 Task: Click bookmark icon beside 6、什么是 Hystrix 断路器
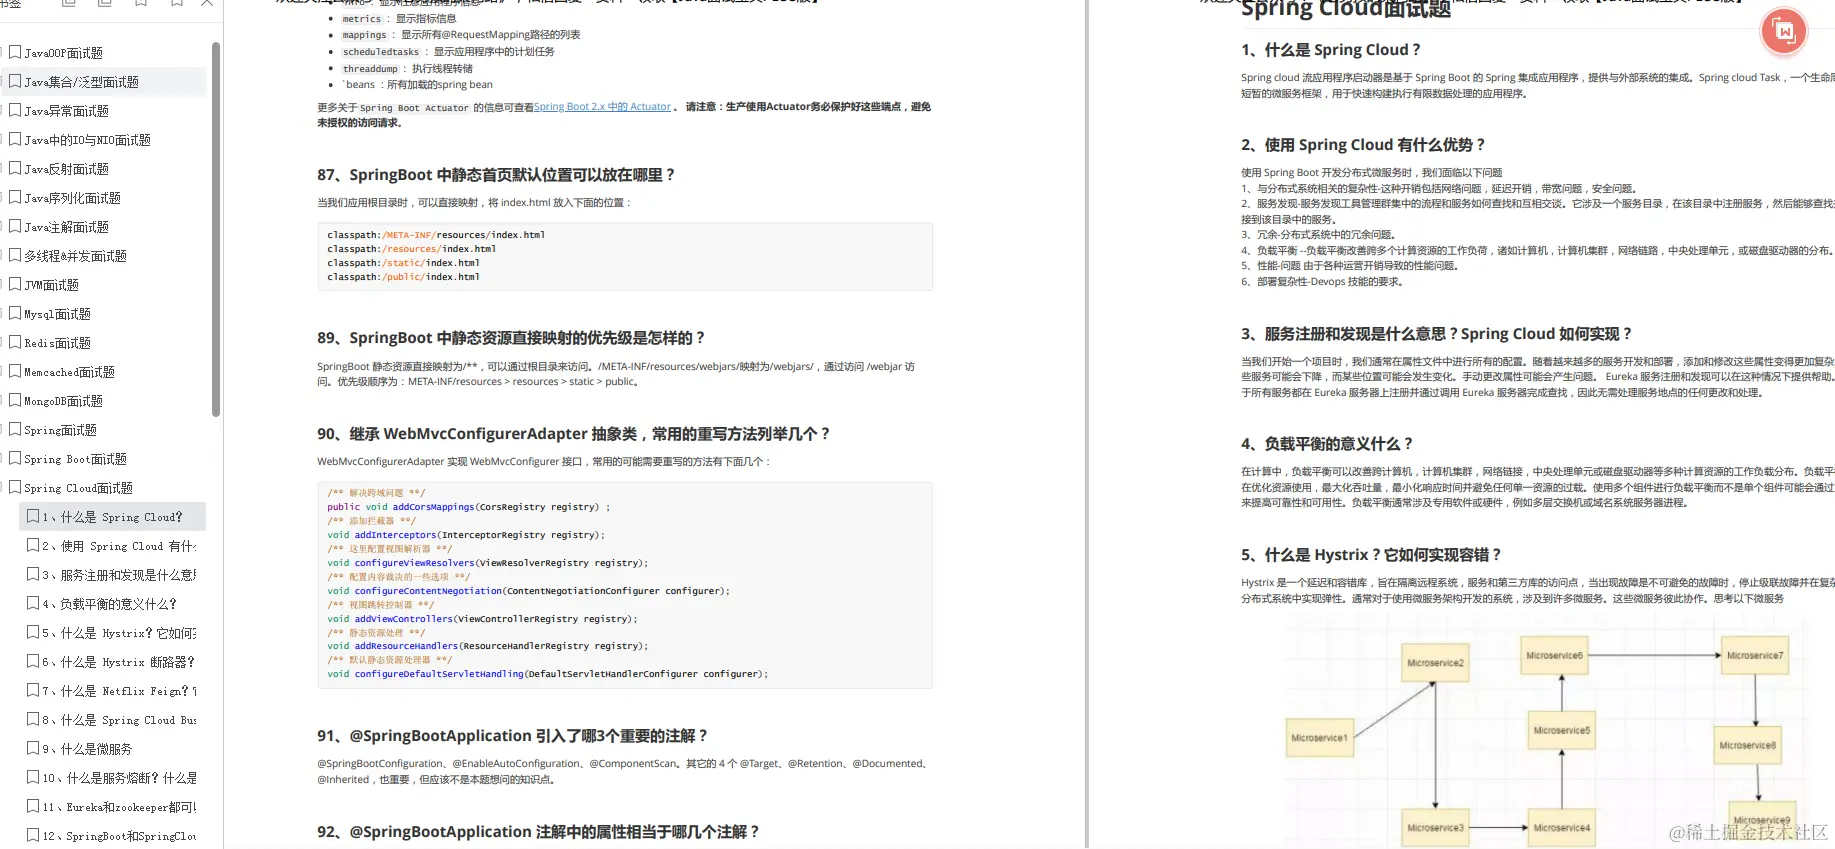click(33, 661)
